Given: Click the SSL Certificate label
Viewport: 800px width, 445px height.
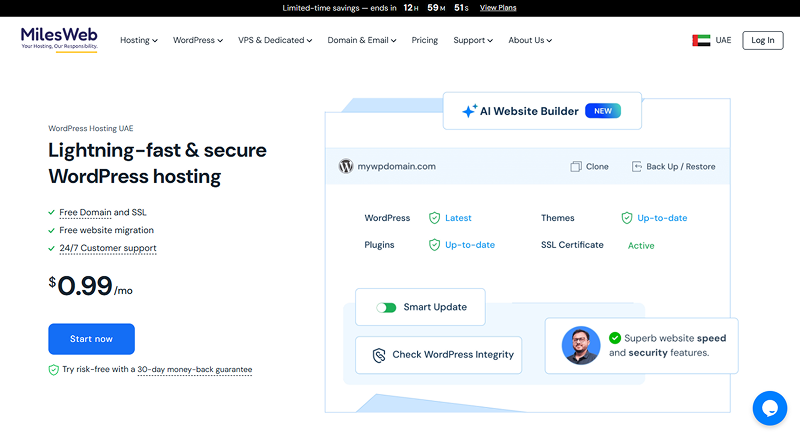Looking at the screenshot, I should point(572,245).
